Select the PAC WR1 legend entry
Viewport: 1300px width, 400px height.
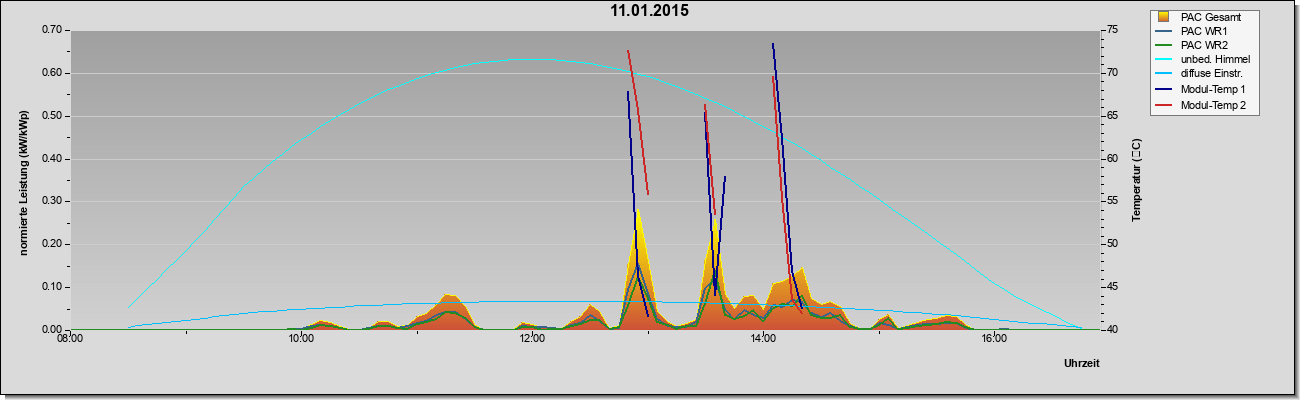tap(1204, 31)
